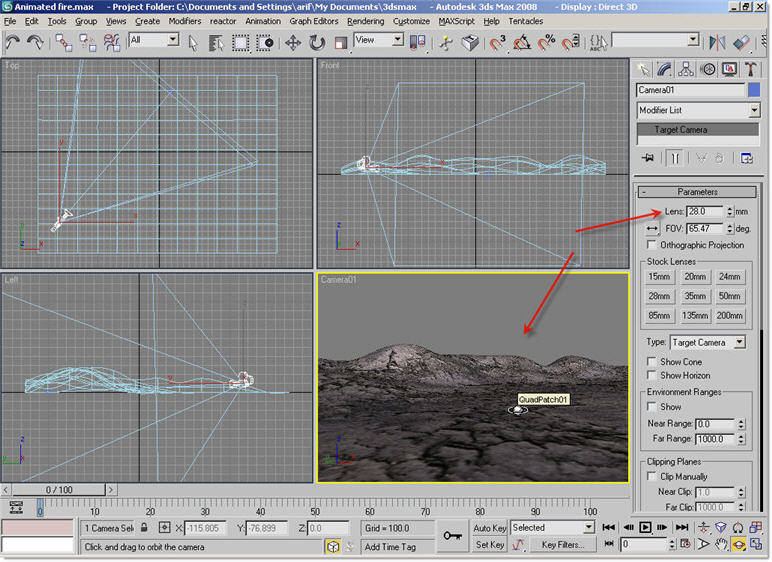Open the Motion command panel tab
Image resolution: width=772 pixels, height=562 pixels.
coord(708,69)
